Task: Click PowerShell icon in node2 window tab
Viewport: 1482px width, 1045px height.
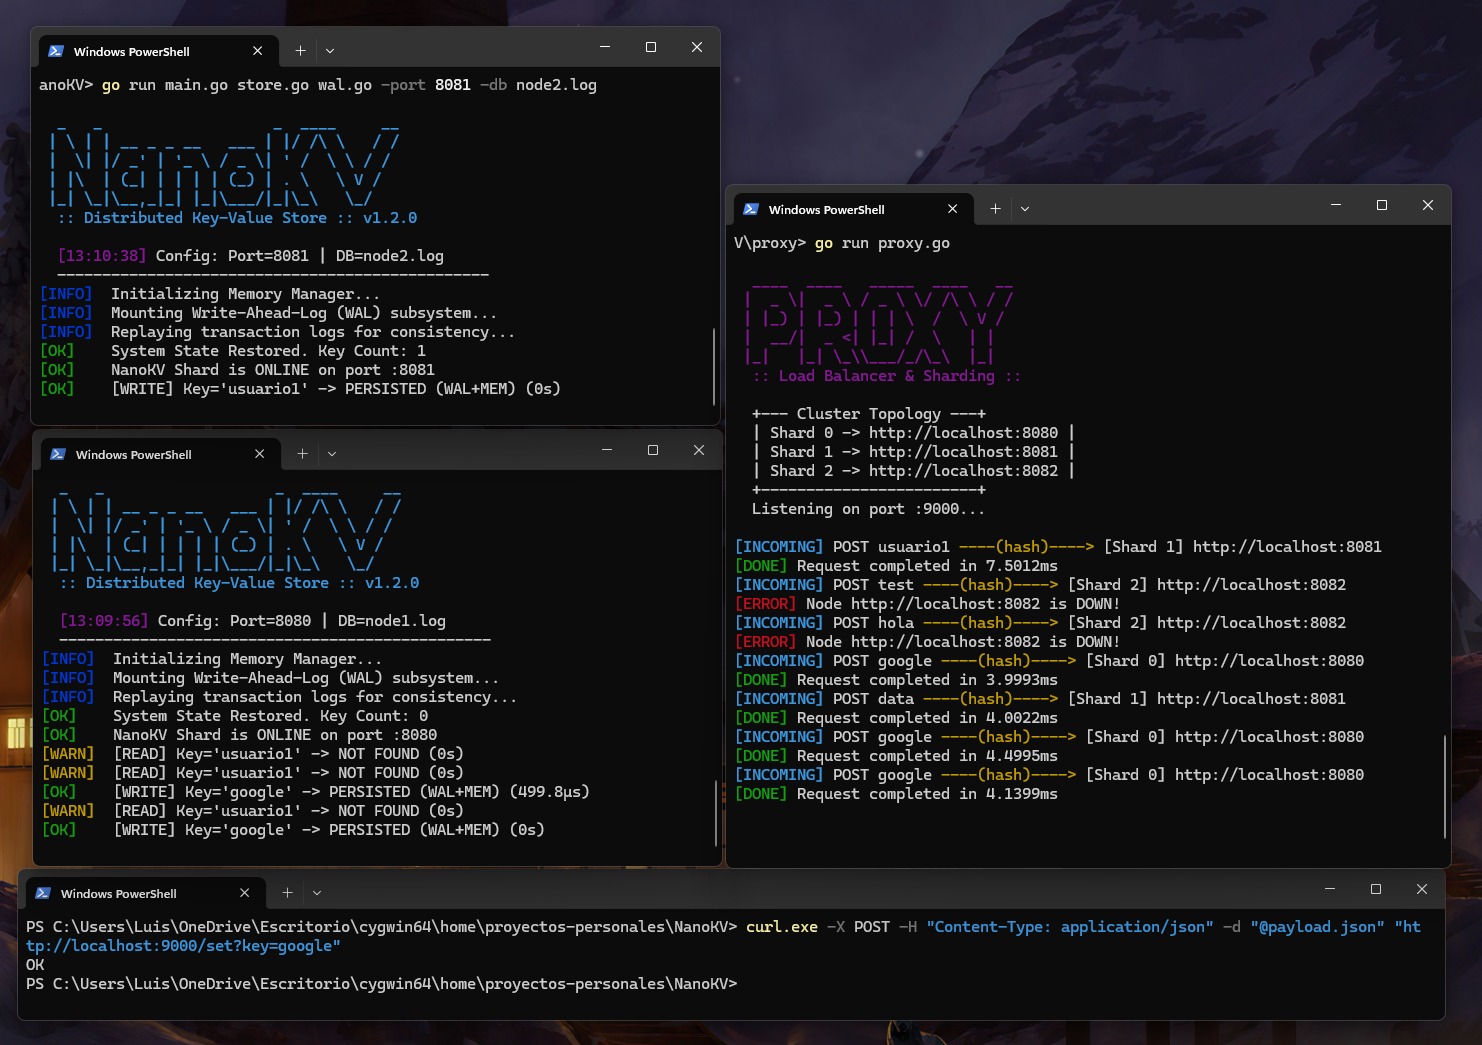Action: 56,51
